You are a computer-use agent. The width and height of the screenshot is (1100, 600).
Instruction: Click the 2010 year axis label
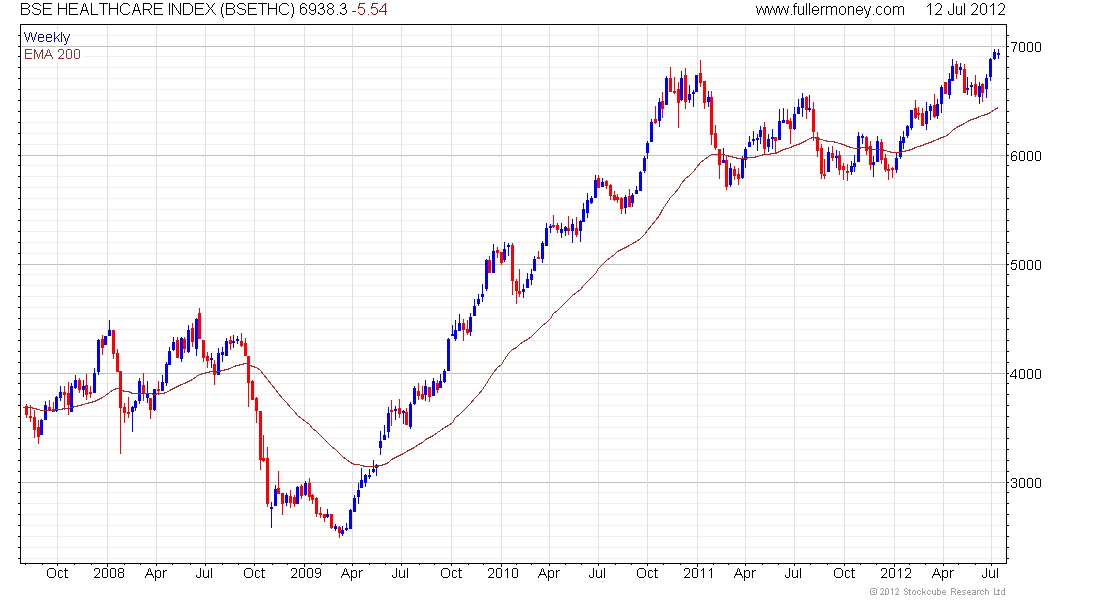[503, 573]
